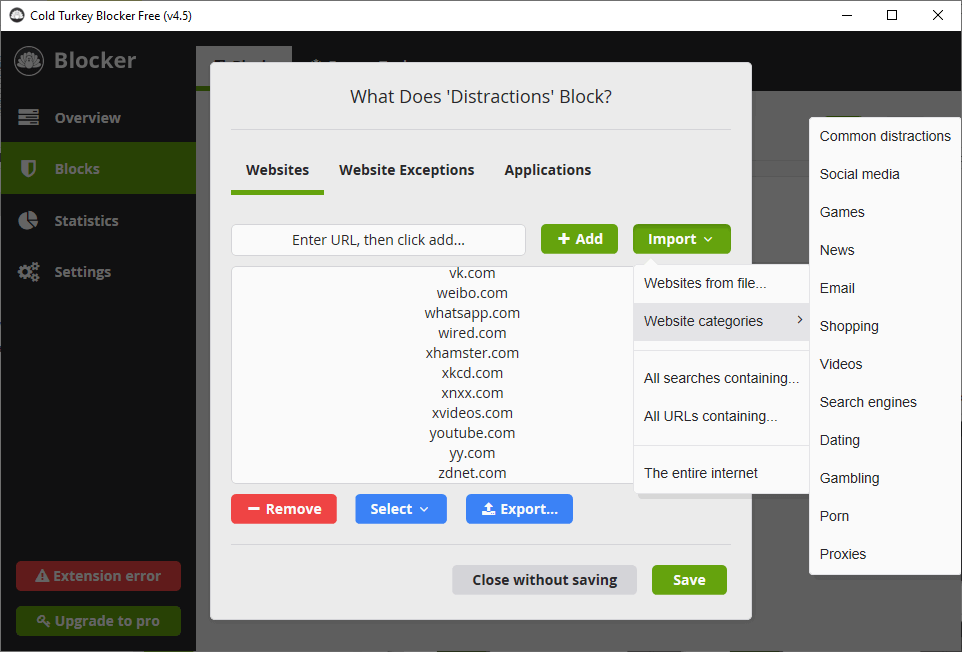The width and height of the screenshot is (962, 652).
Task: Click the upload icon on Export
Action: tap(489, 508)
